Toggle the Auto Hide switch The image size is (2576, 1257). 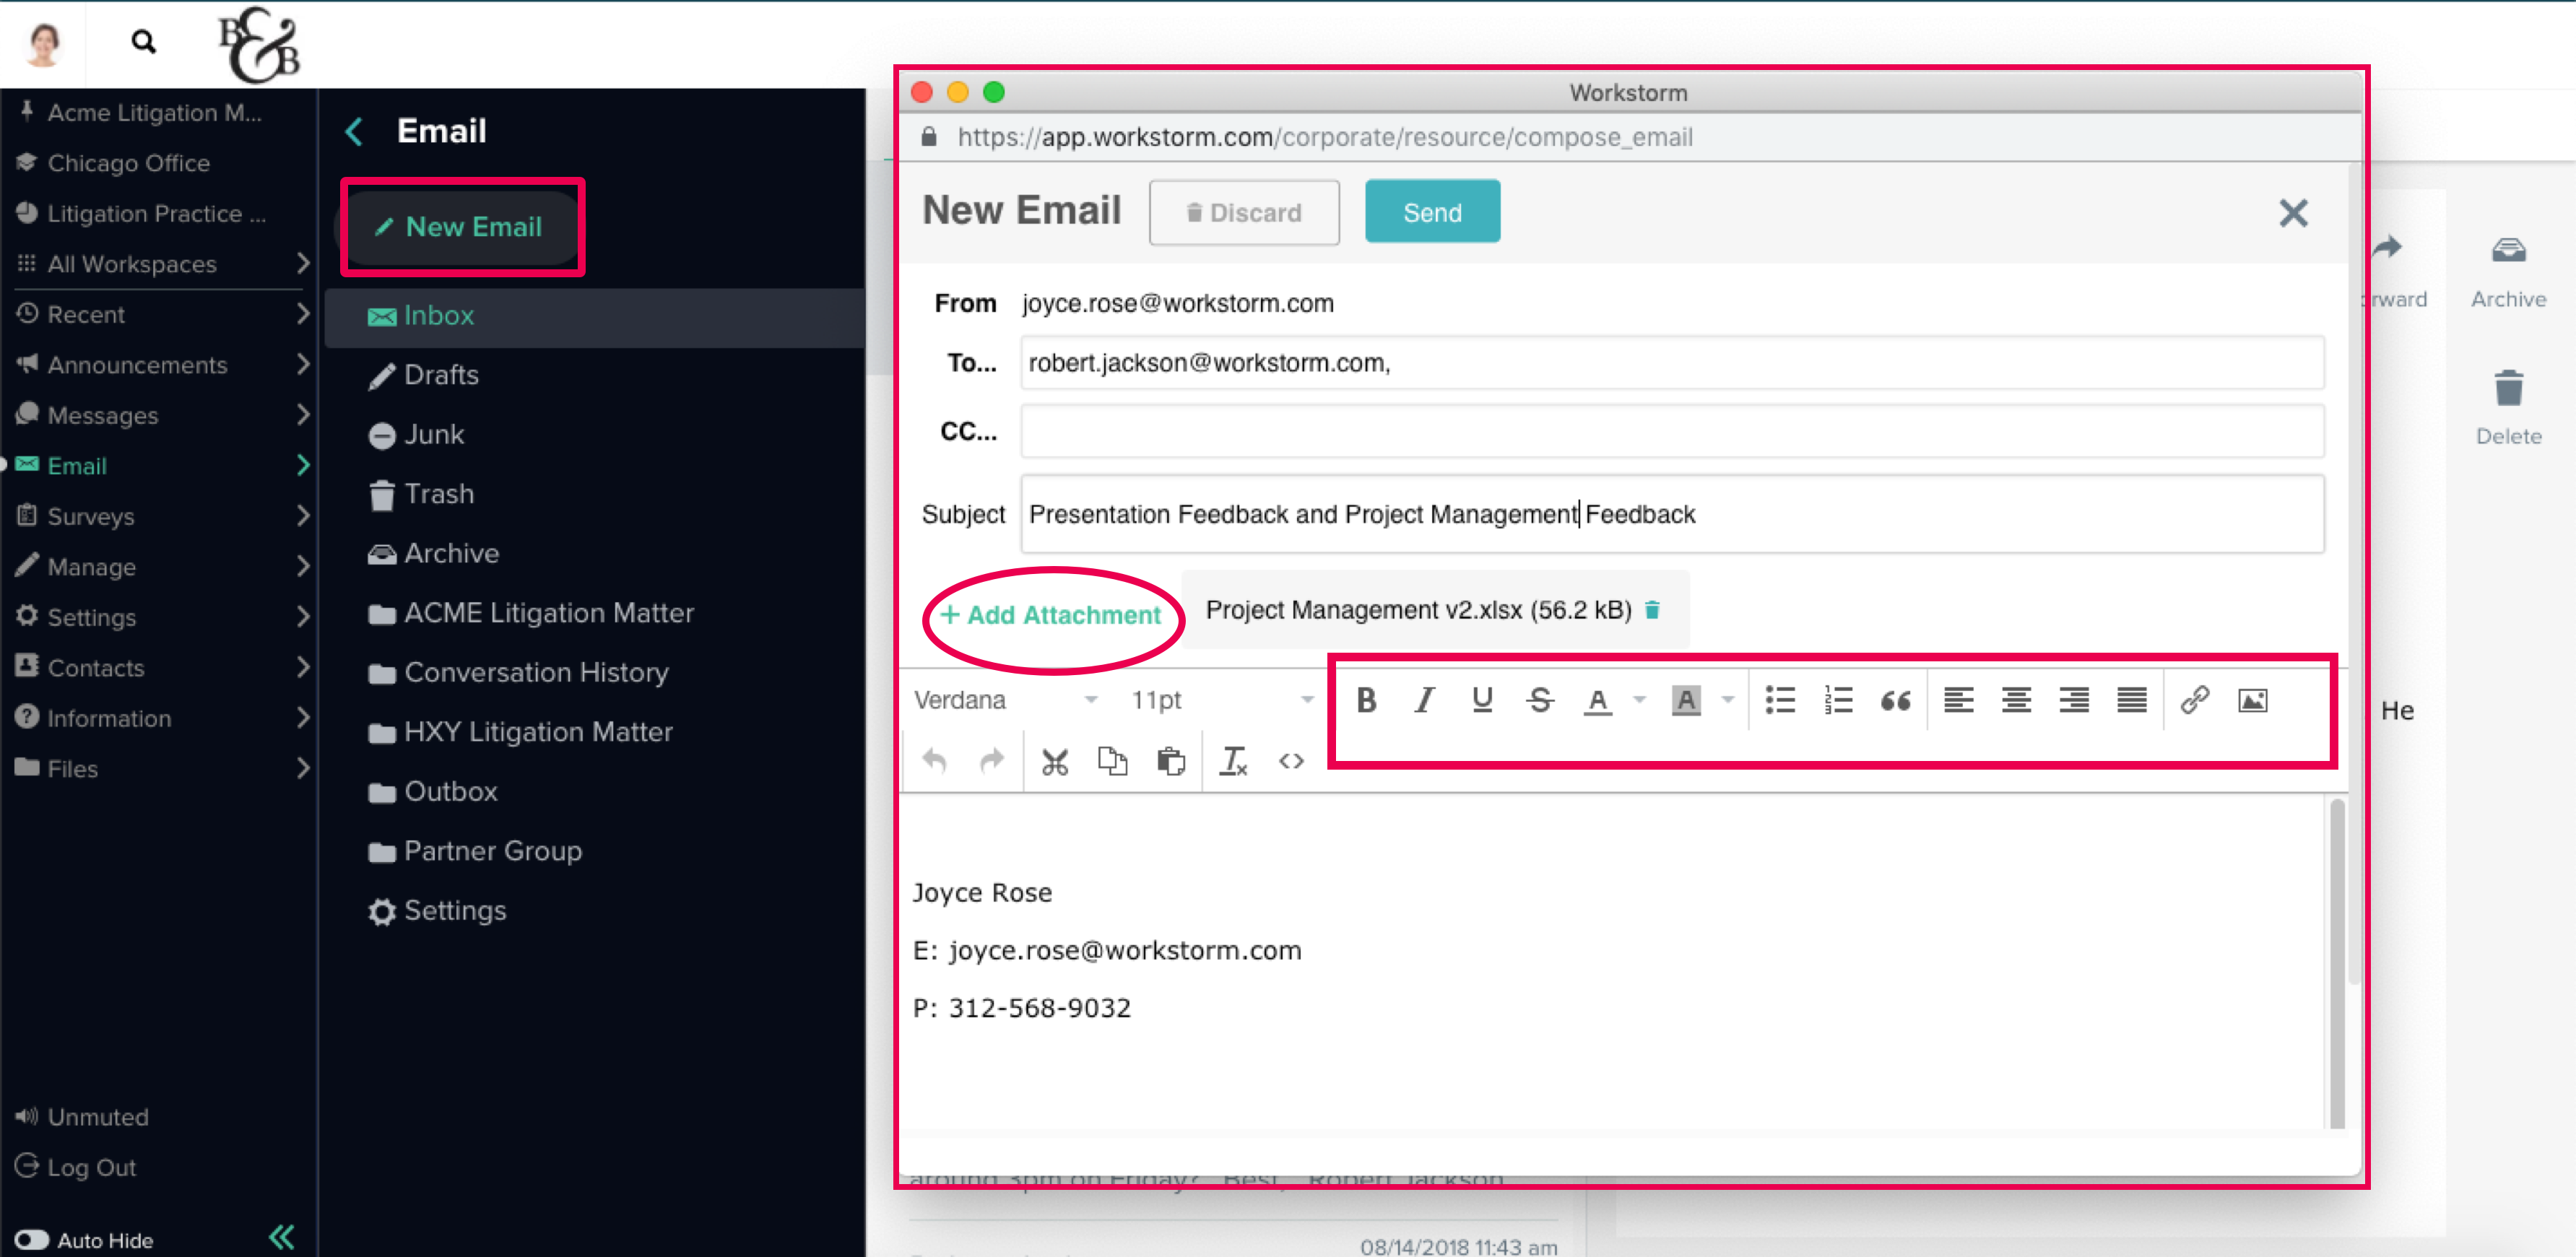point(32,1240)
